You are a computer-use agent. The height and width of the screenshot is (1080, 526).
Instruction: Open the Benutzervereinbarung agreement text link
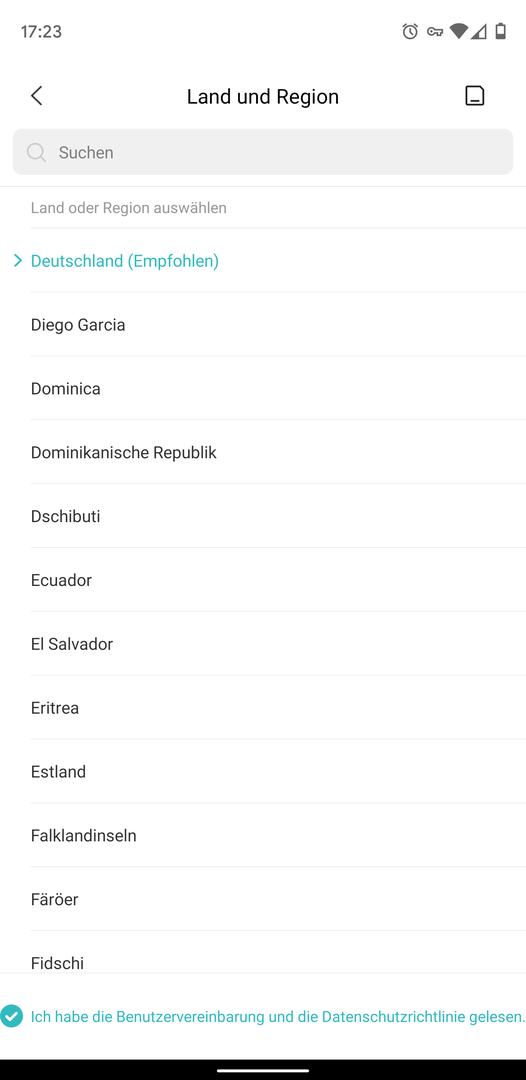pos(192,1016)
